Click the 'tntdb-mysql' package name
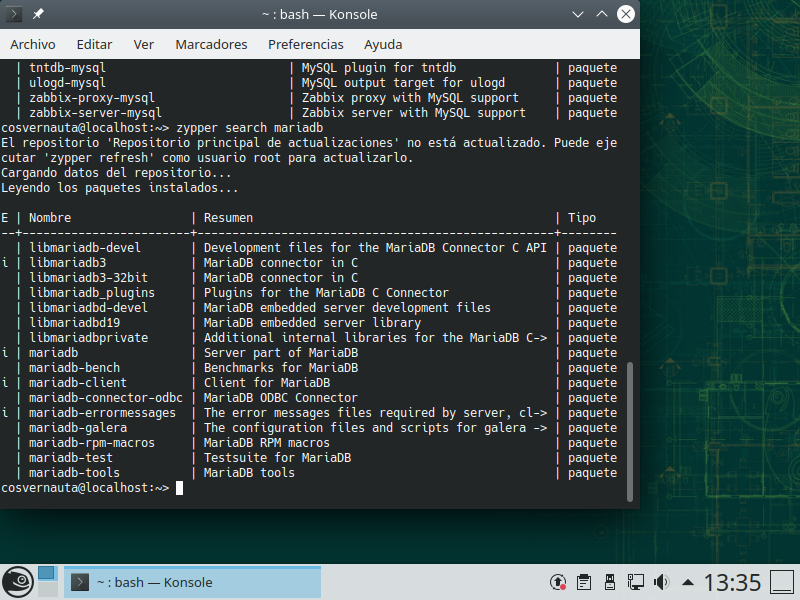Screen dimensions: 800x600 (x=67, y=67)
